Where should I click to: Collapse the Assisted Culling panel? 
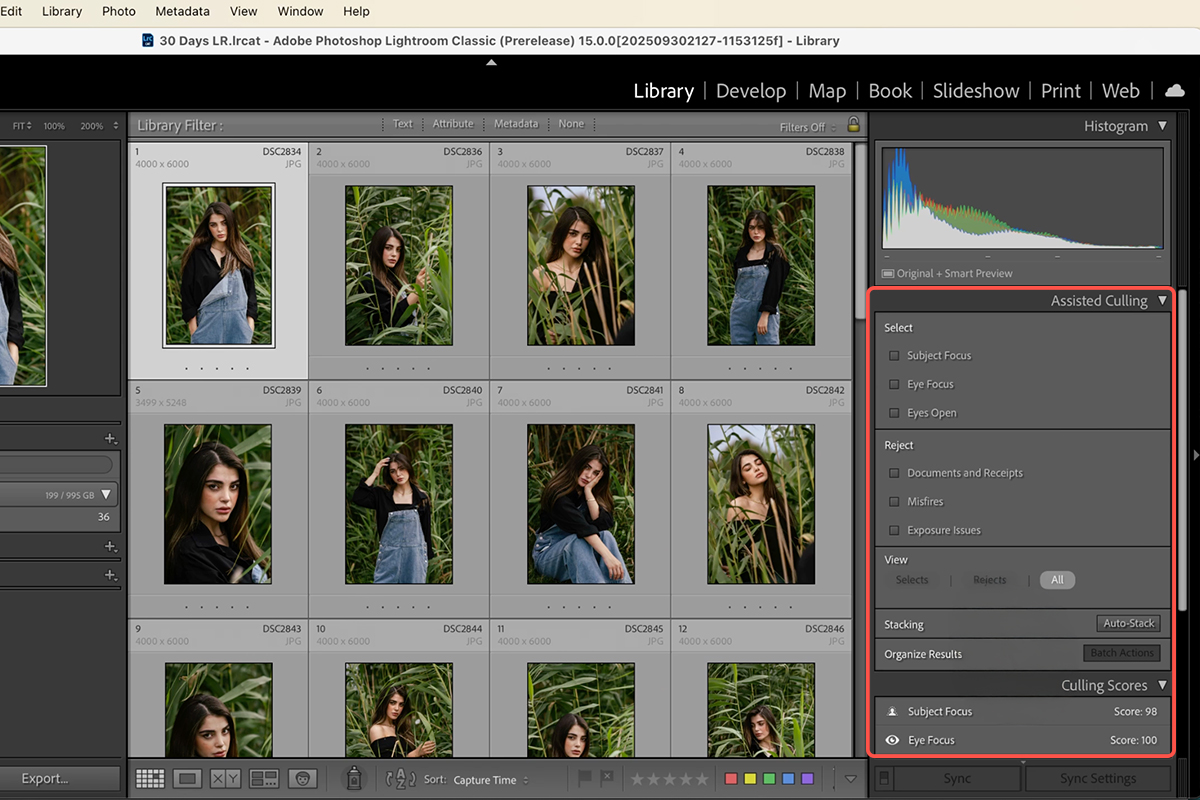click(x=1162, y=301)
